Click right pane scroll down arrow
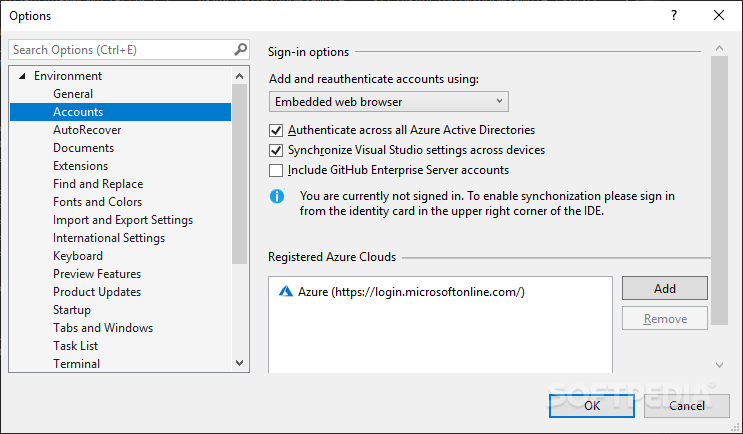This screenshot has width=743, height=434. point(719,365)
